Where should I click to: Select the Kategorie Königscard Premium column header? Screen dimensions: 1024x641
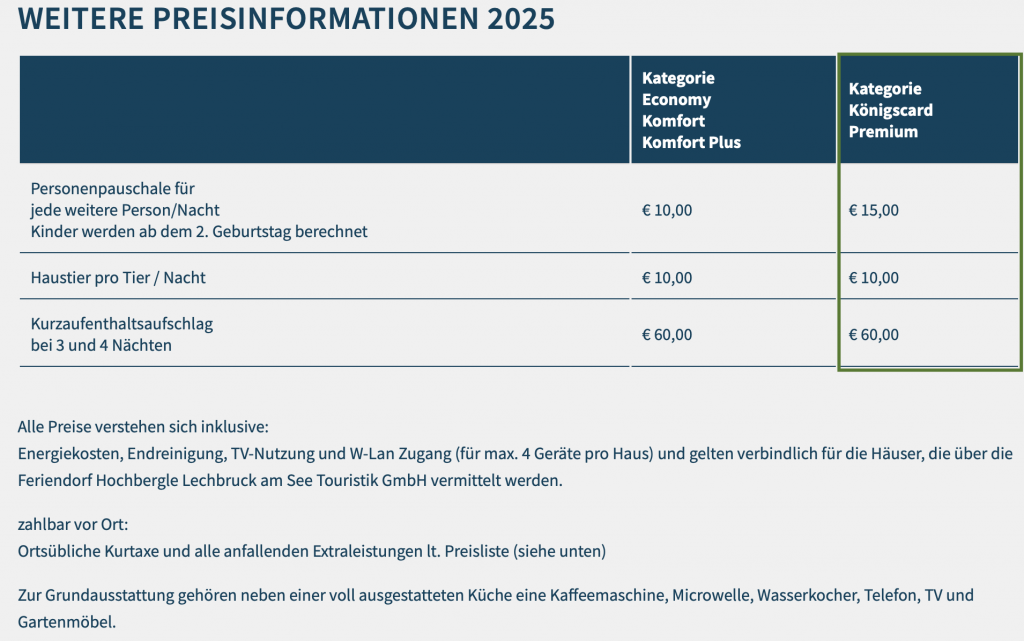coord(885,110)
